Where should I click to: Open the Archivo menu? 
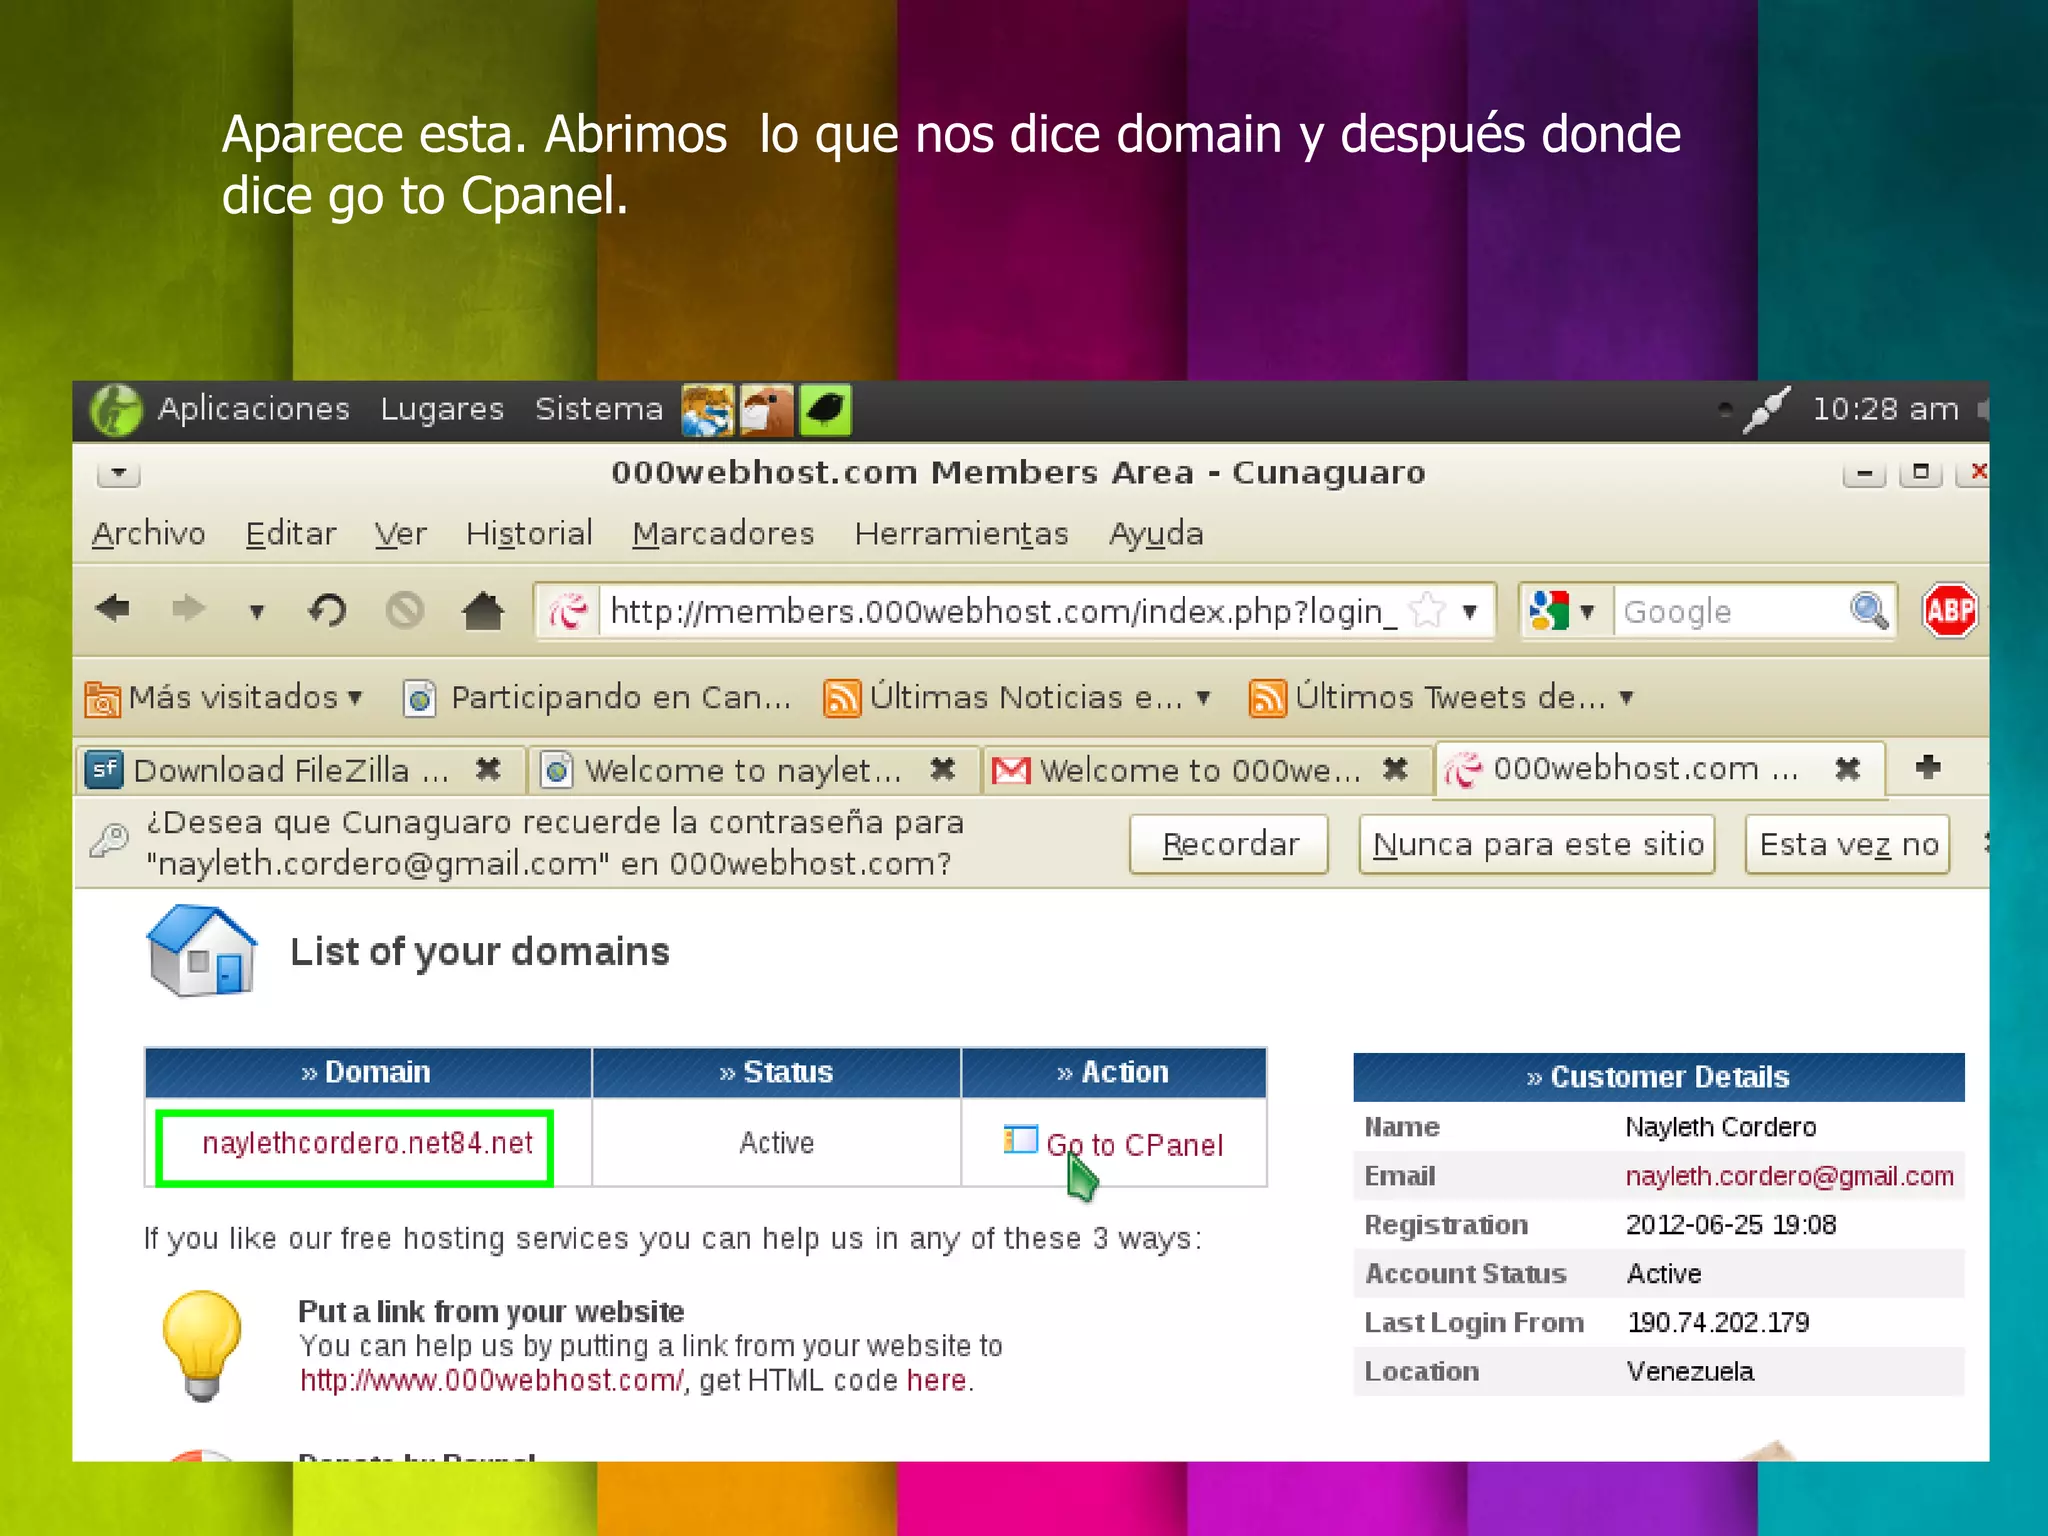(x=148, y=534)
